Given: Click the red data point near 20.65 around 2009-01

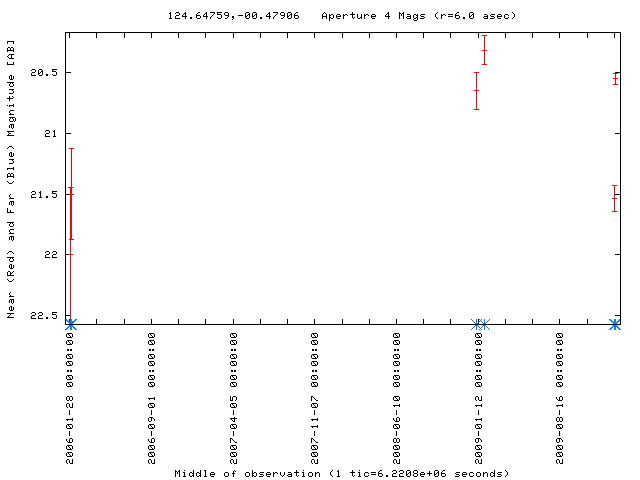Looking at the screenshot, I should click(x=476, y=91).
